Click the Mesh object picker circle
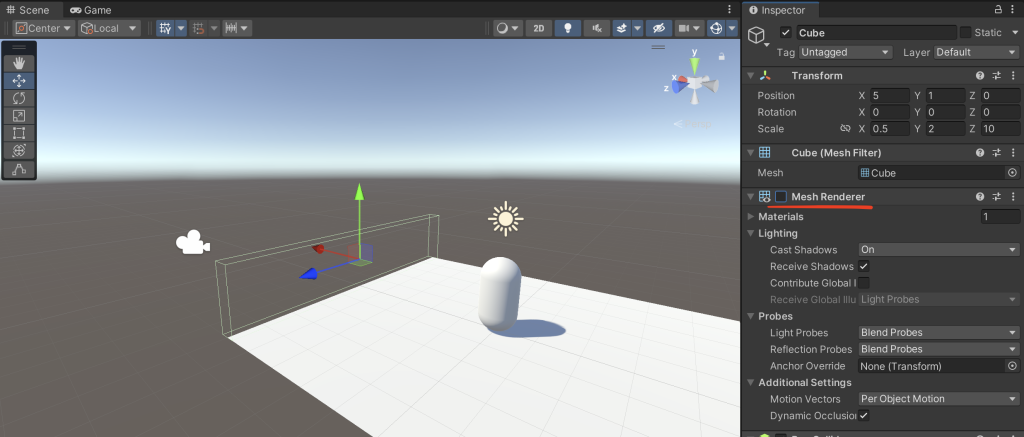 coord(1011,173)
